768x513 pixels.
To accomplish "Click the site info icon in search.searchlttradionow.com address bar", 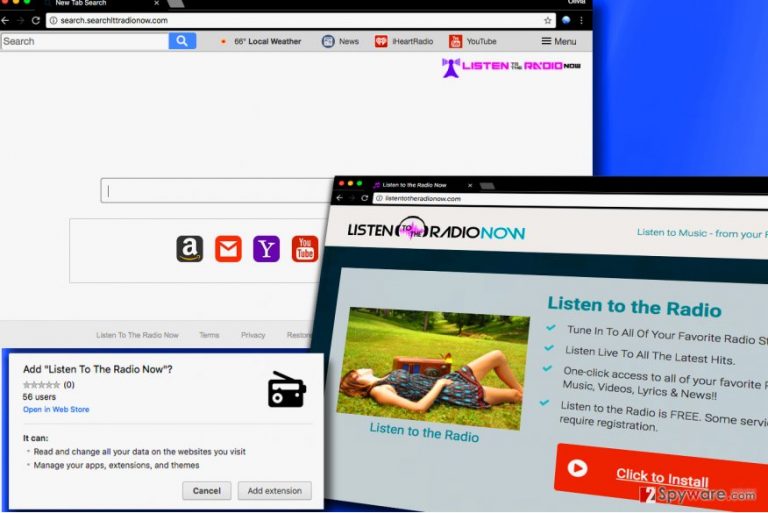I will 53,21.
